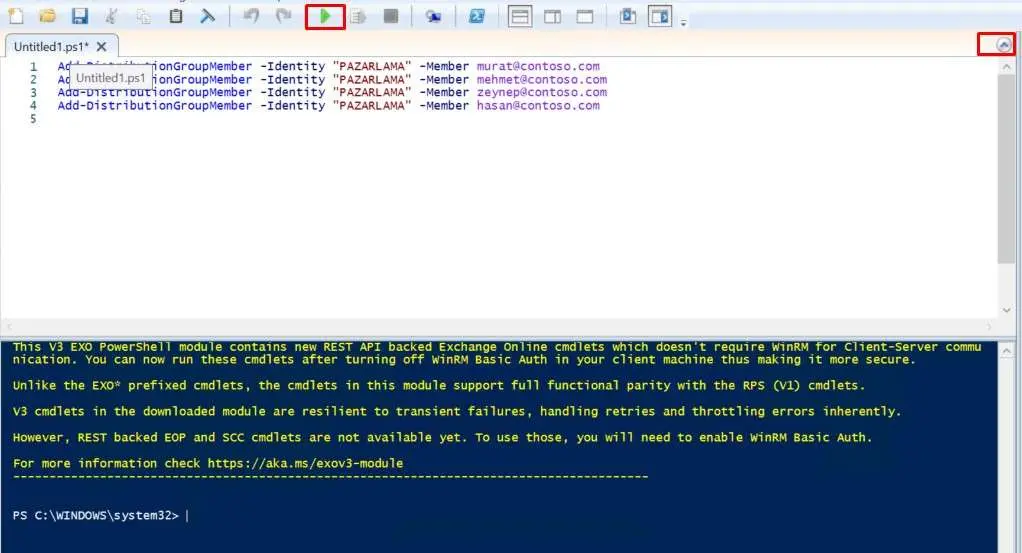1022x553 pixels.
Task: Show script pane on the right
Action: tap(552, 16)
